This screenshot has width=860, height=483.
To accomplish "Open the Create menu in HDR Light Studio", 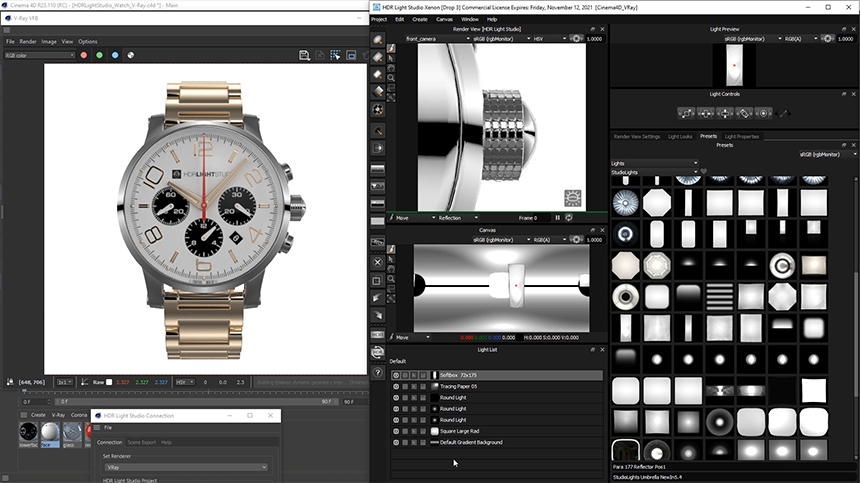I will click(420, 19).
